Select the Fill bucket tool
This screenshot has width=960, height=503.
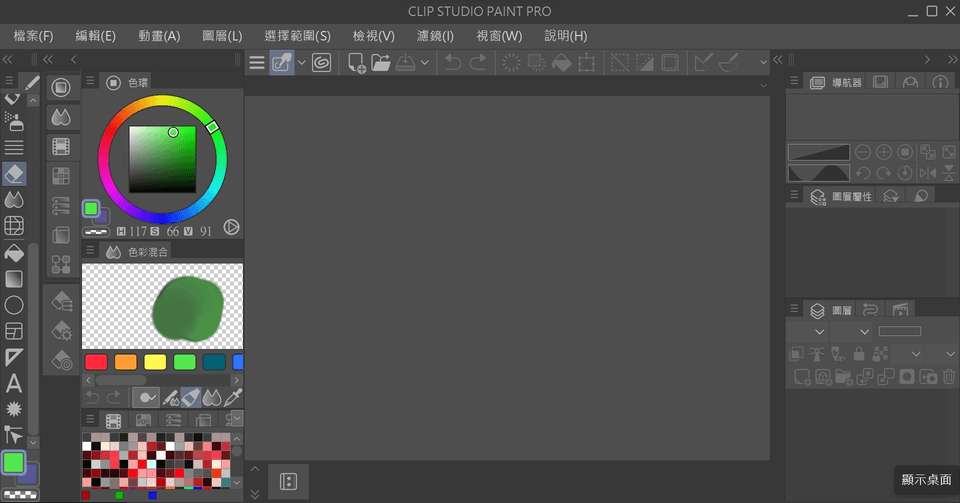[x=14, y=253]
